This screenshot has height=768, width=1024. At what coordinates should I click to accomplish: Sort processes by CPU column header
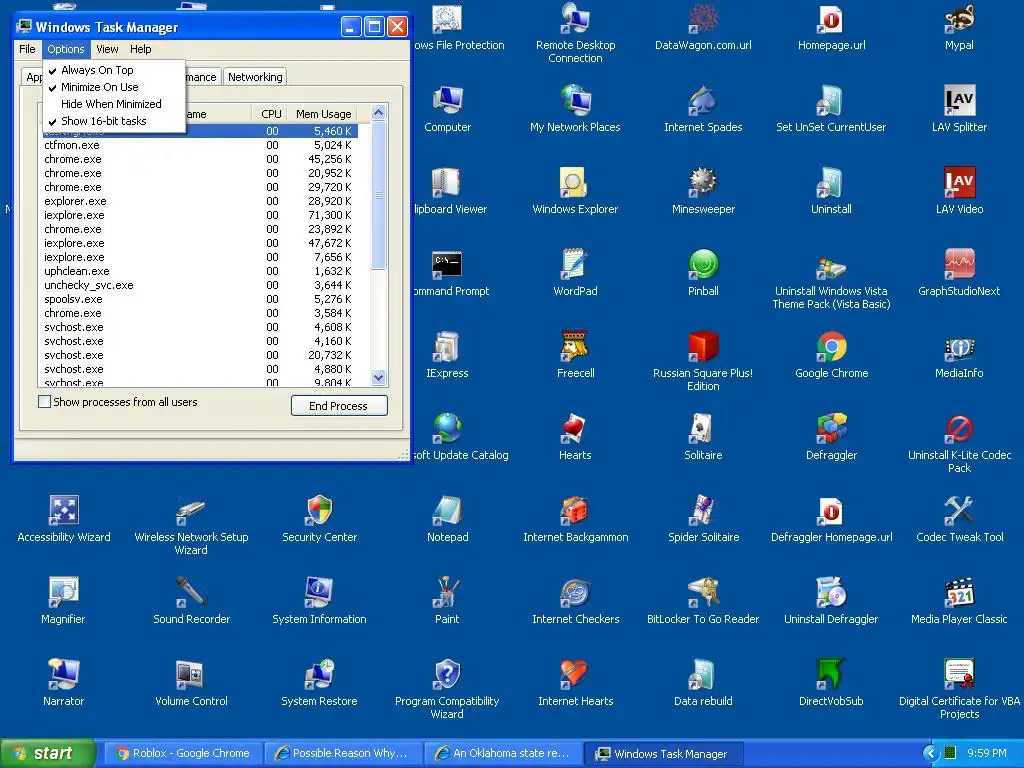point(270,114)
